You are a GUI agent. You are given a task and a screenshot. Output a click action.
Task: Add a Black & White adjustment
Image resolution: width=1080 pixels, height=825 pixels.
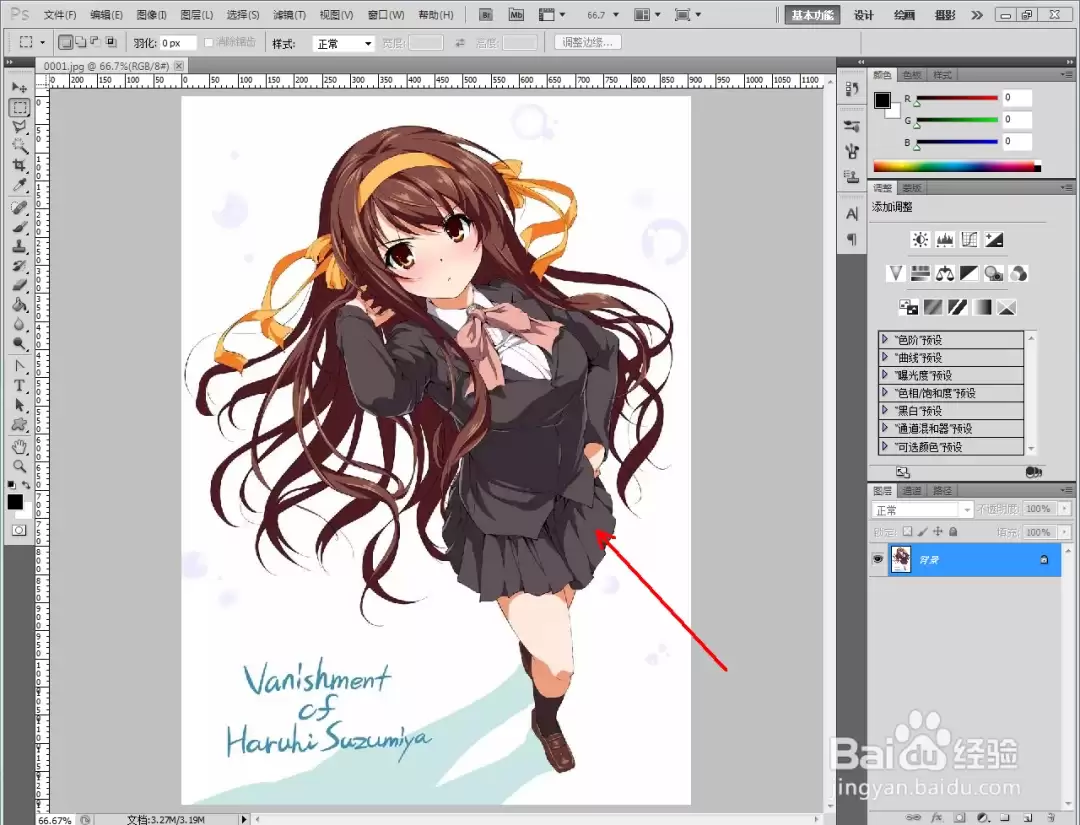pos(969,273)
